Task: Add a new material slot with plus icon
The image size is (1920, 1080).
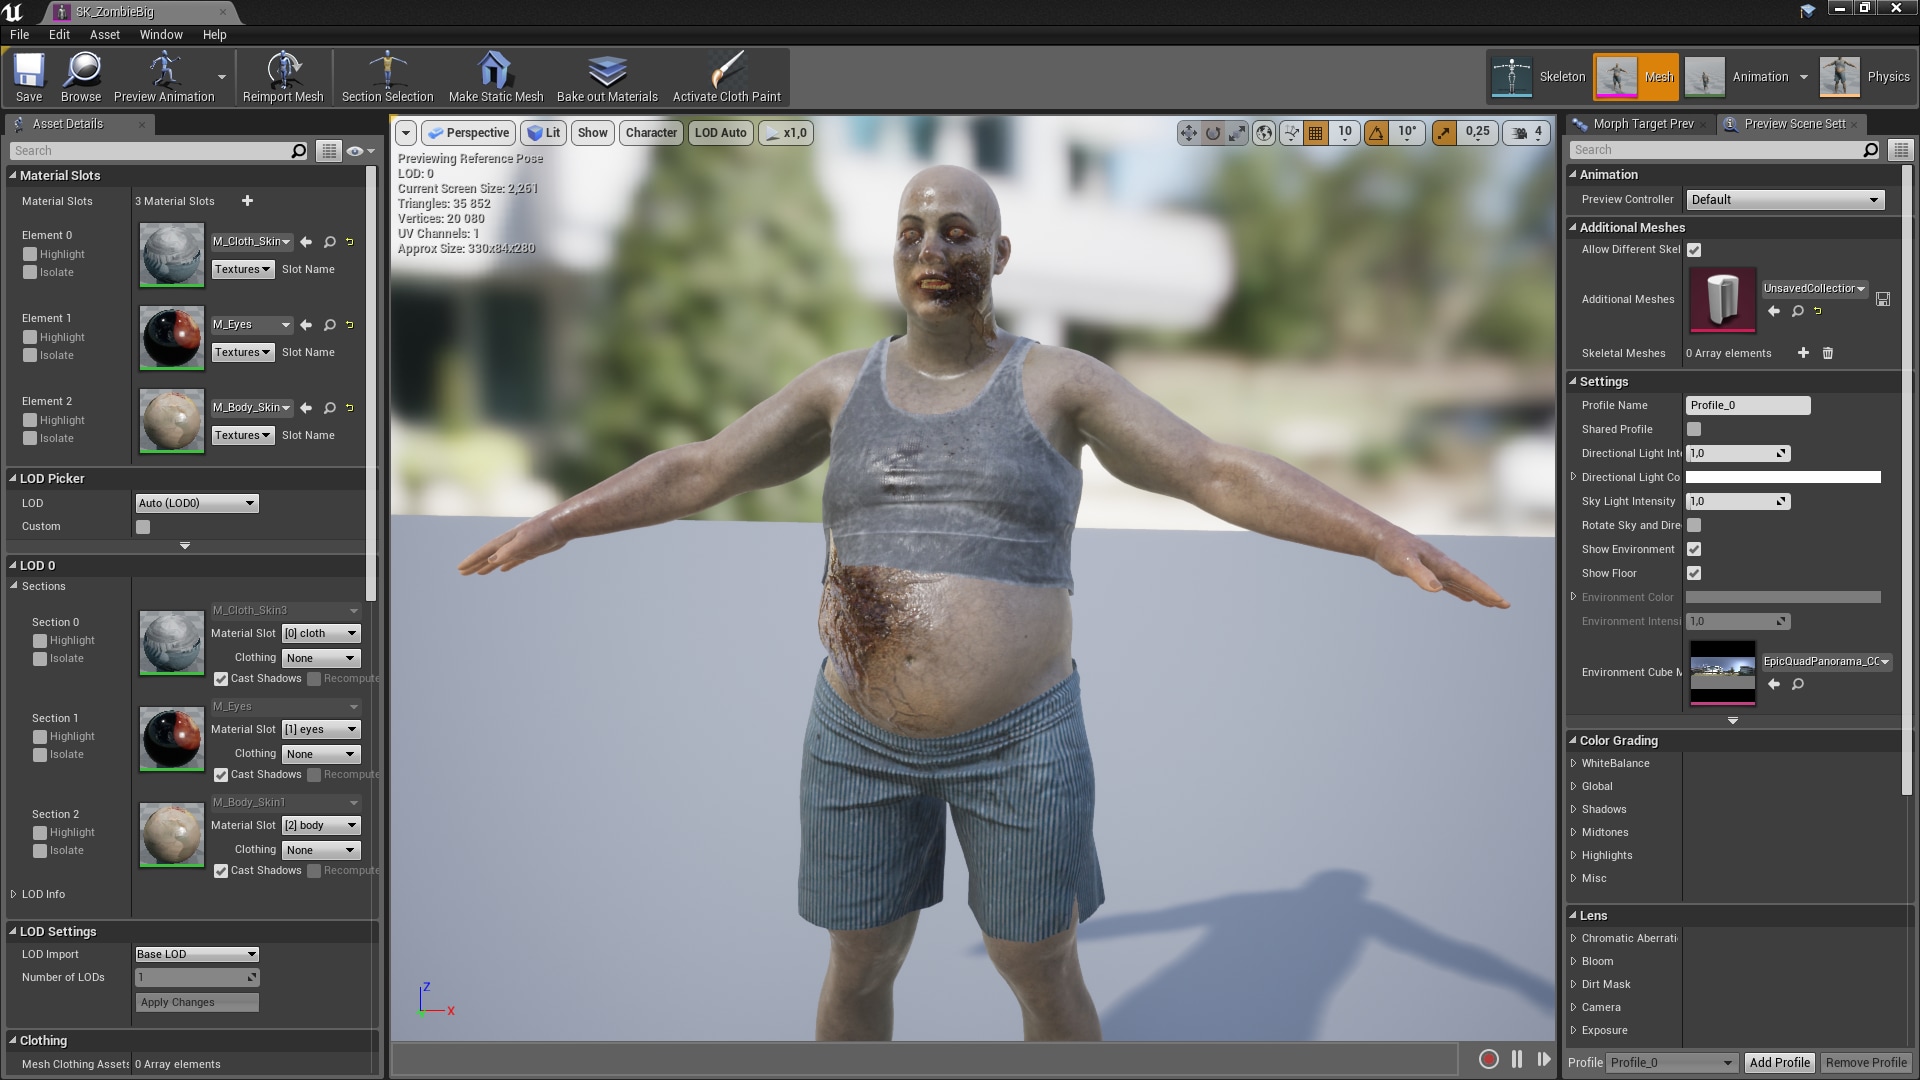Action: coord(247,201)
